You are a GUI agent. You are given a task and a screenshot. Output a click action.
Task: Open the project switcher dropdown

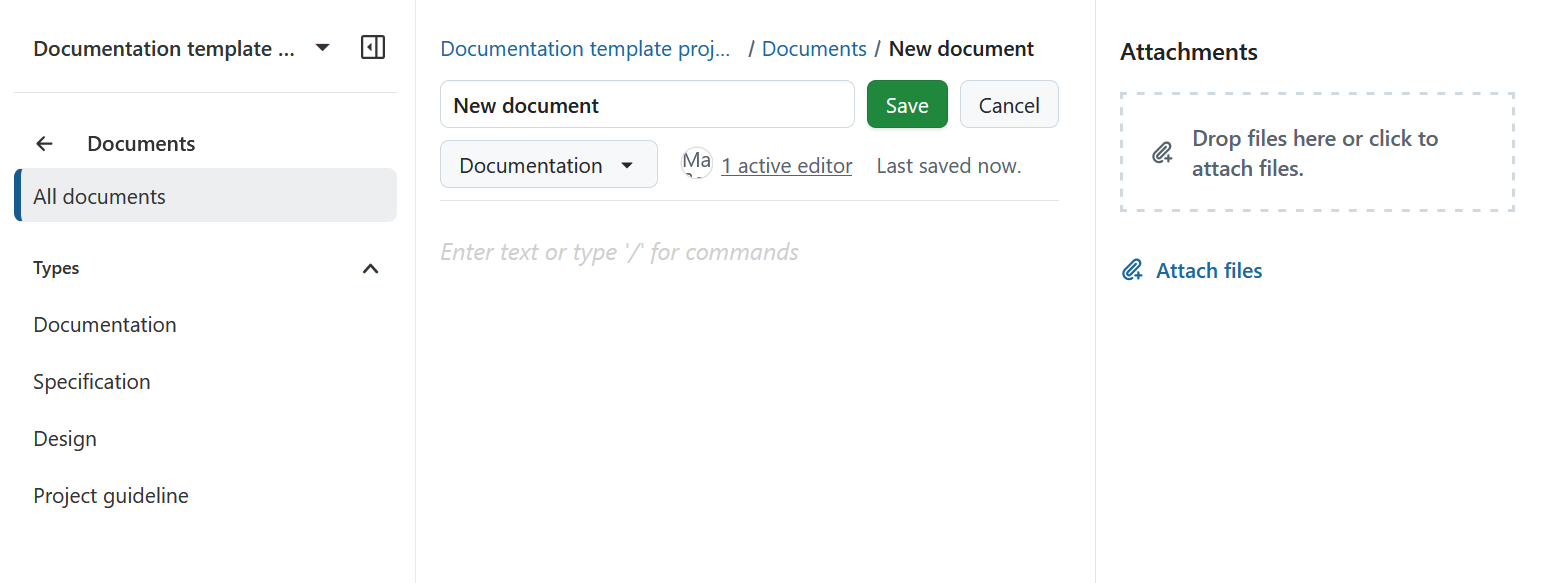pyautogui.click(x=322, y=47)
